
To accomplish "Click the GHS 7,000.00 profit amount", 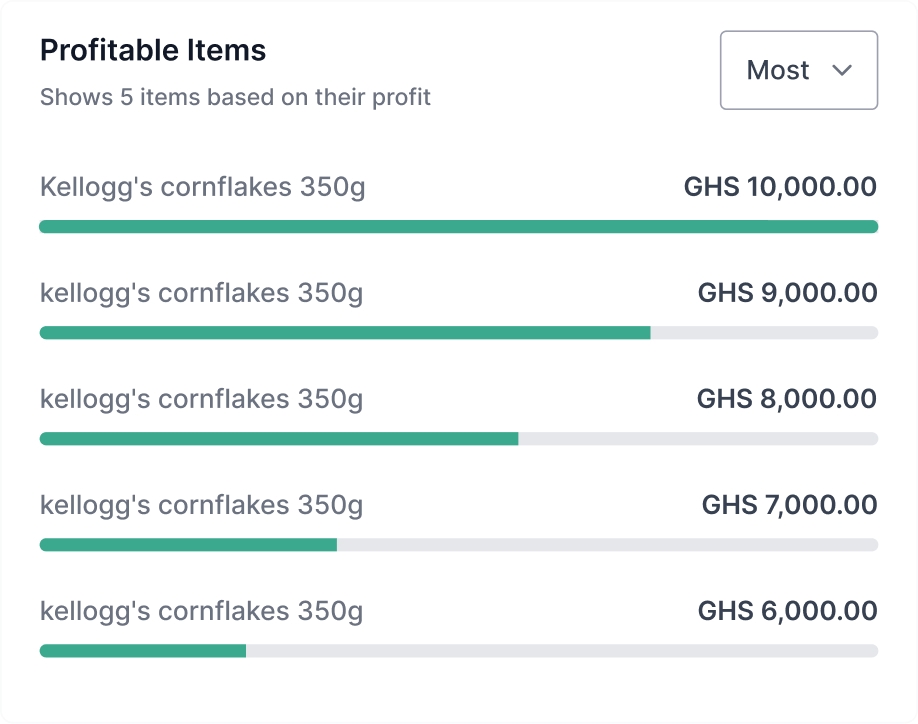I will [x=789, y=505].
